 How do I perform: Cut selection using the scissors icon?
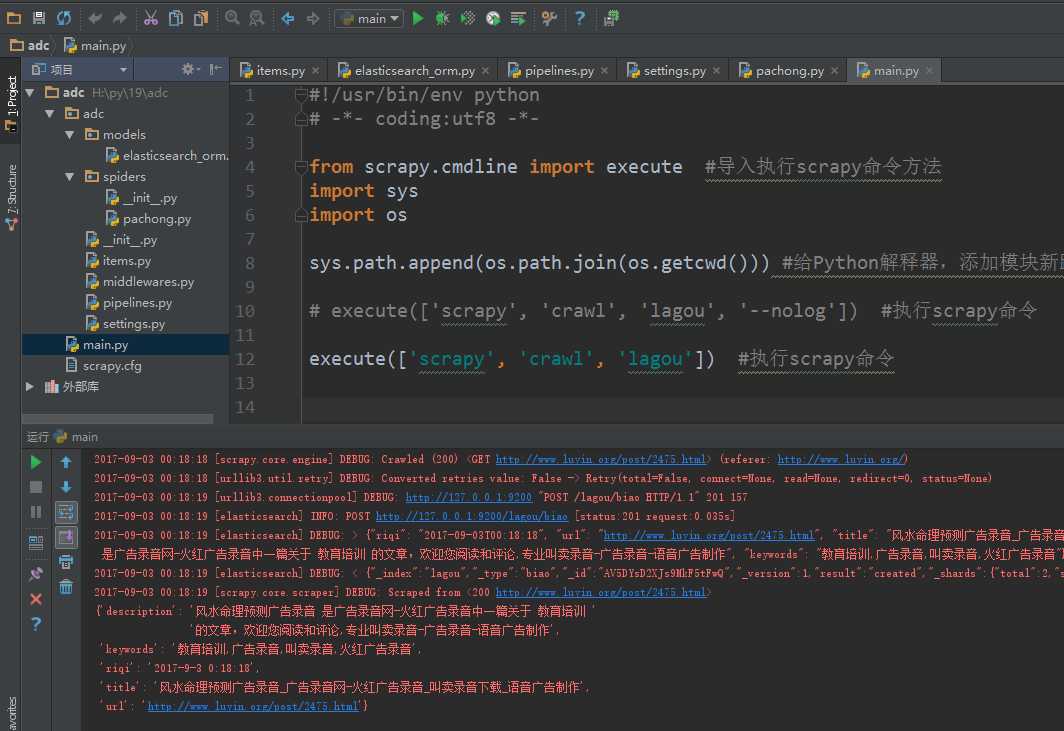click(151, 18)
